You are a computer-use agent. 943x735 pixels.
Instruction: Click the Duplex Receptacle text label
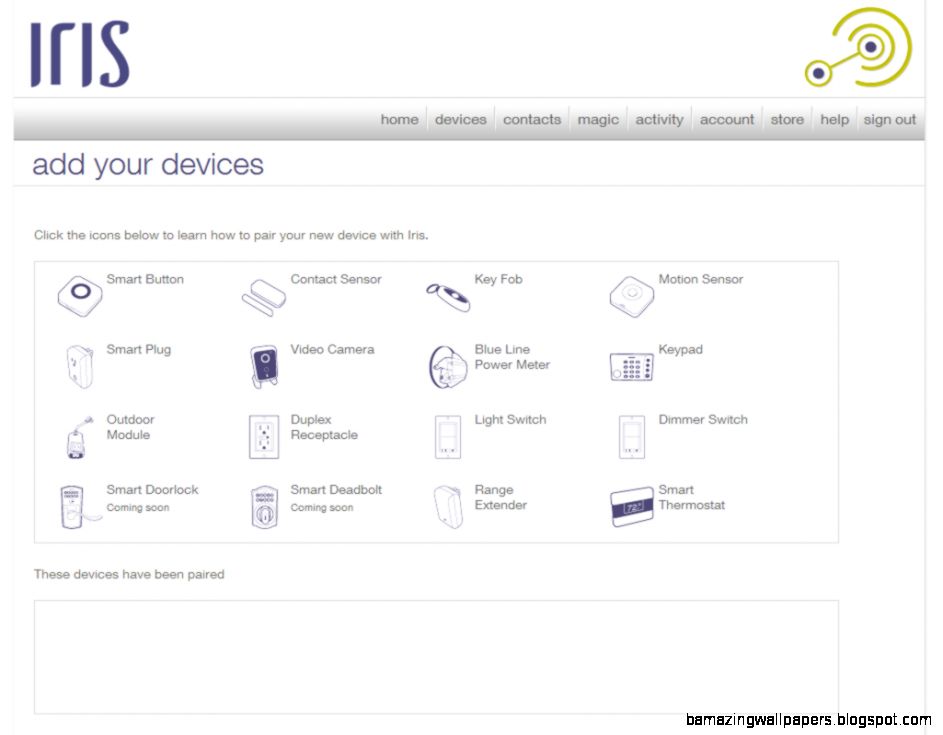pyautogui.click(x=324, y=428)
